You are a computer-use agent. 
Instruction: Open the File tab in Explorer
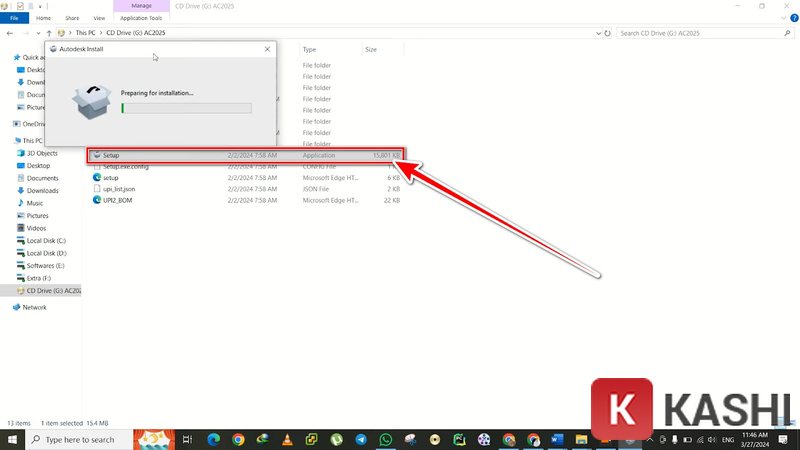pyautogui.click(x=14, y=18)
